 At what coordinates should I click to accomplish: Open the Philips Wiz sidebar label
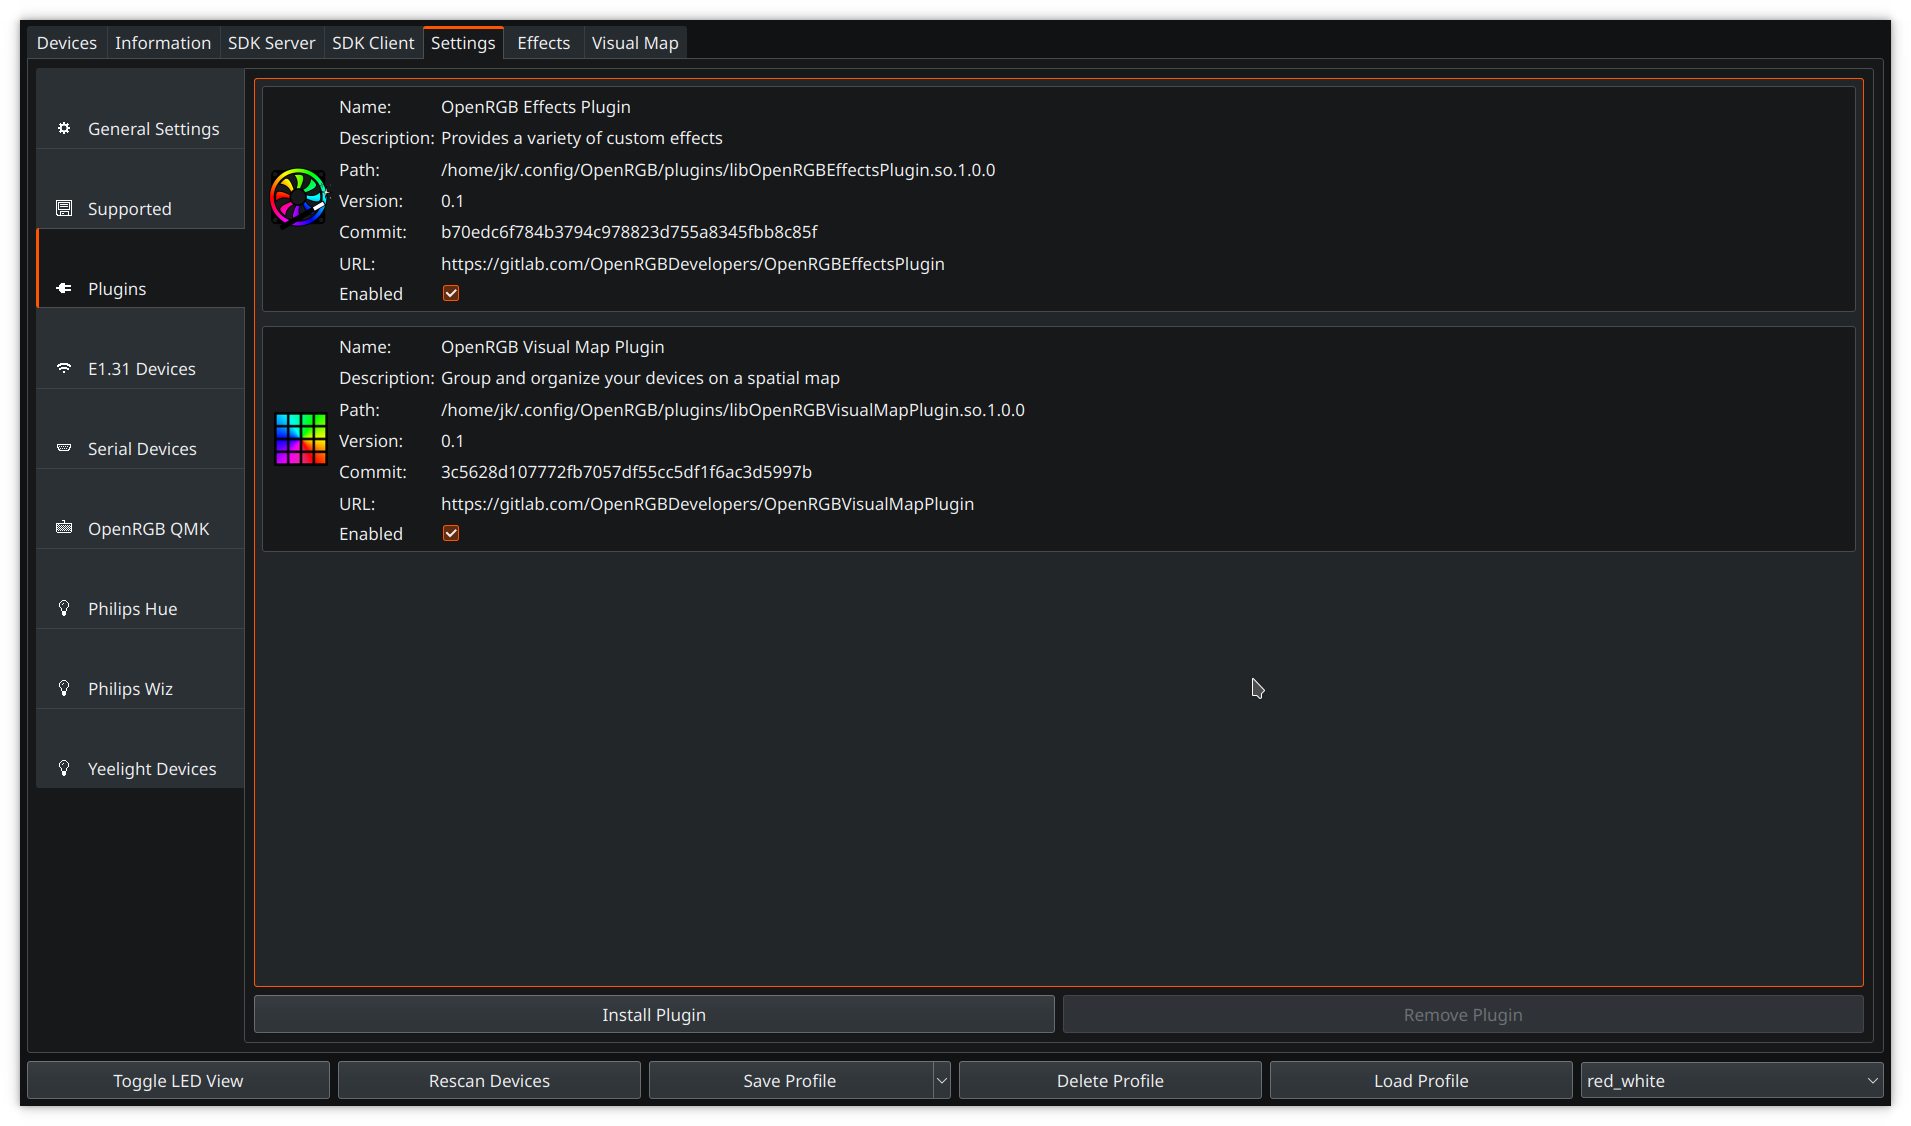pos(130,688)
